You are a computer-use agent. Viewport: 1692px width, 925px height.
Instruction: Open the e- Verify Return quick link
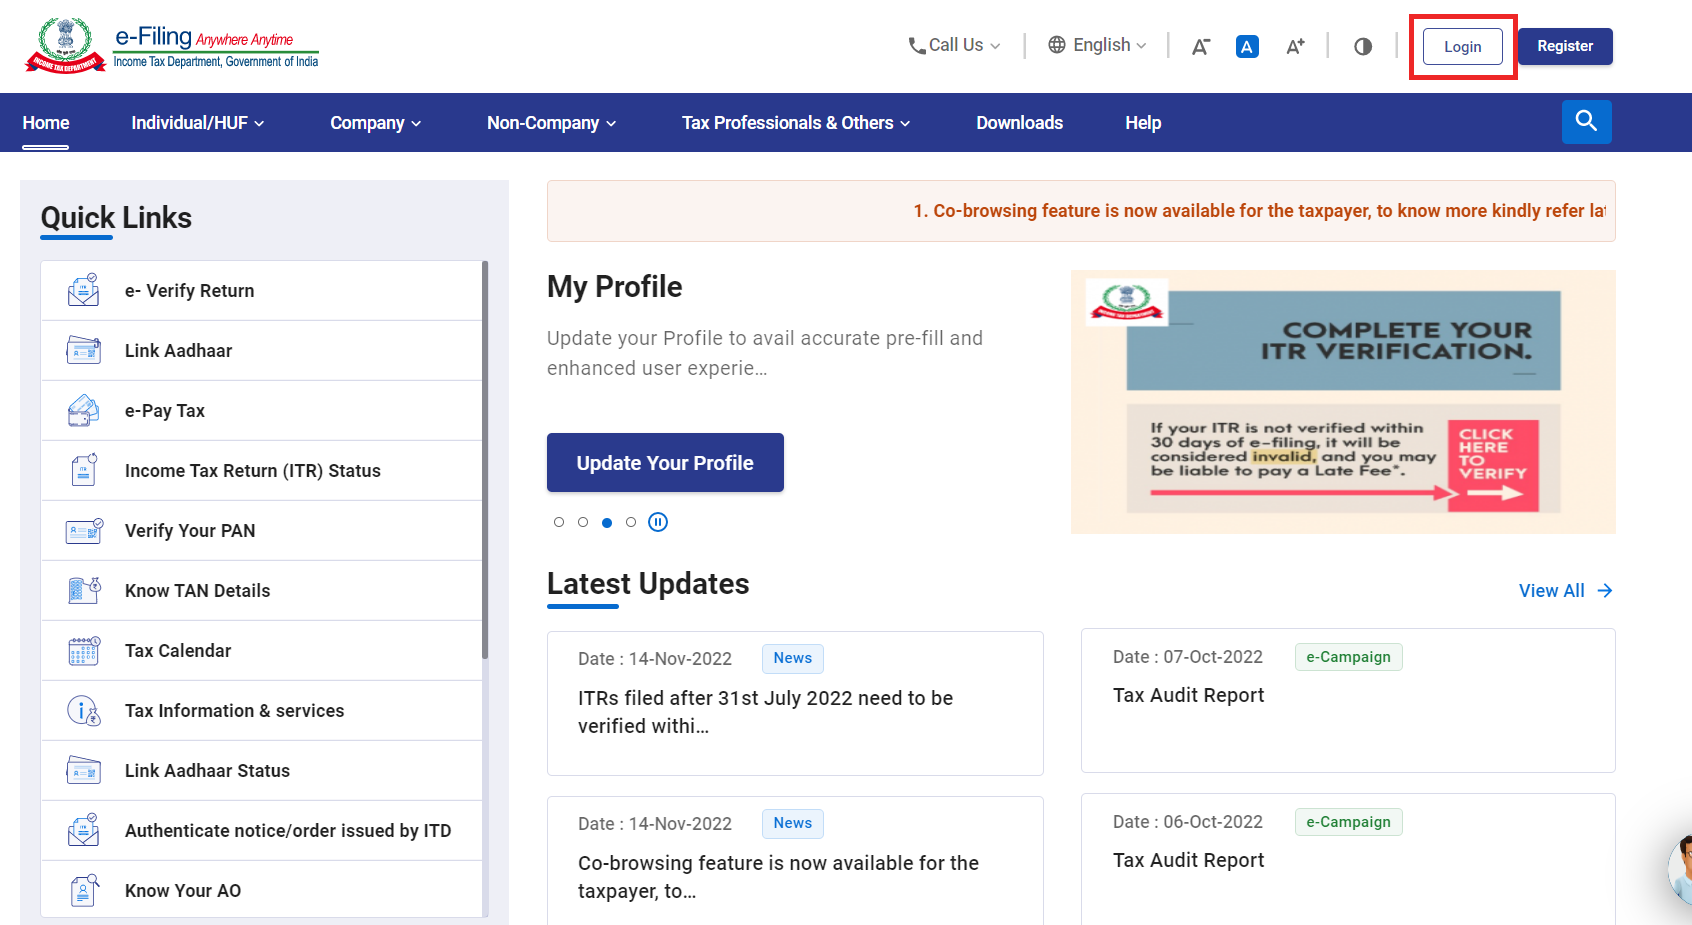click(262, 291)
